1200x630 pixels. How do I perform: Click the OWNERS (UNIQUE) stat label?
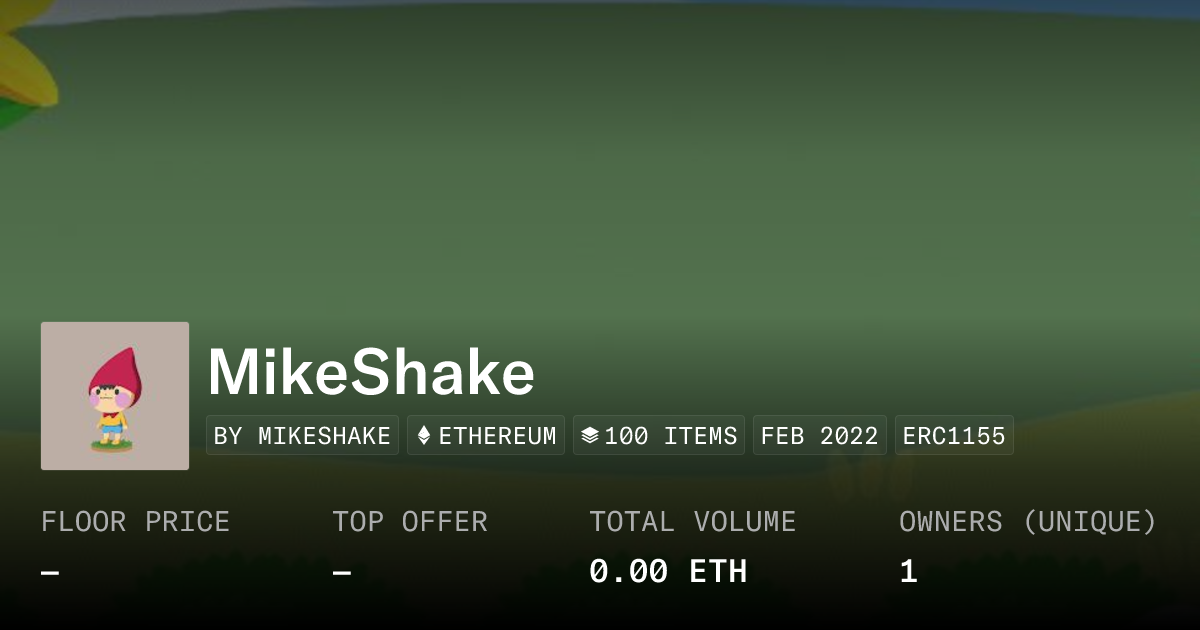click(x=1027, y=522)
